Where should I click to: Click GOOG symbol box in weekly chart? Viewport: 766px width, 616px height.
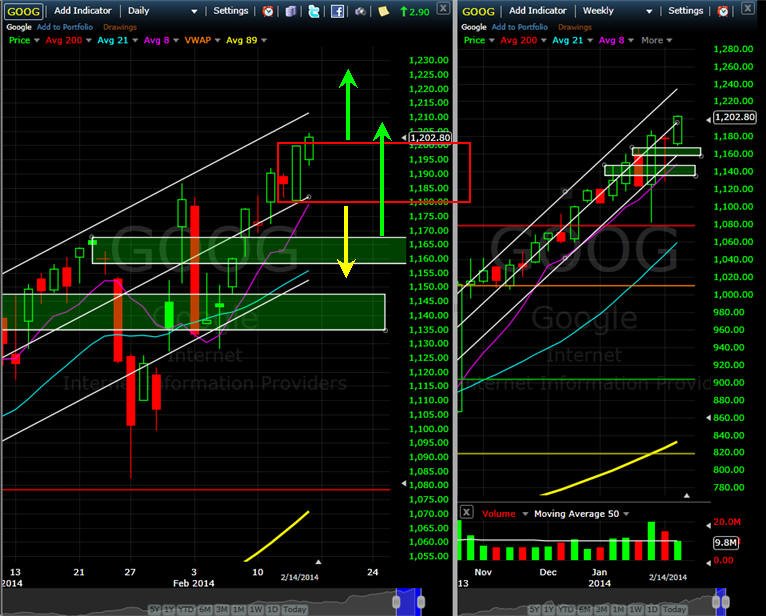(478, 11)
